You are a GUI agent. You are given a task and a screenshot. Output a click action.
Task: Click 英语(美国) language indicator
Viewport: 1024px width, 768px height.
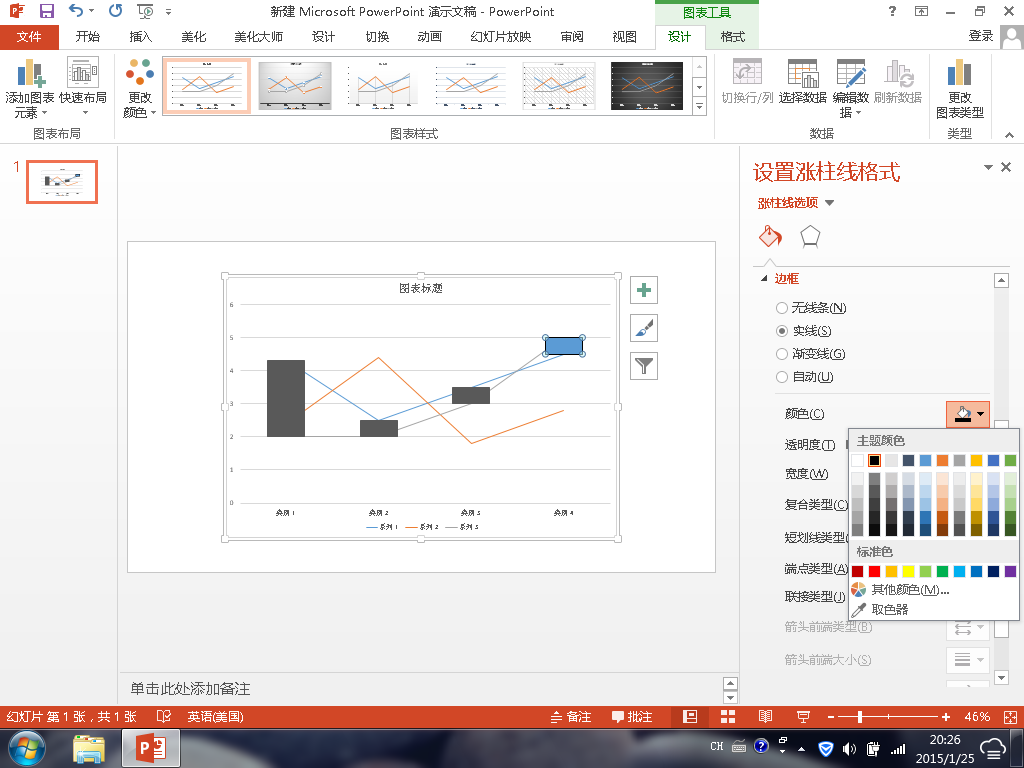click(x=216, y=716)
